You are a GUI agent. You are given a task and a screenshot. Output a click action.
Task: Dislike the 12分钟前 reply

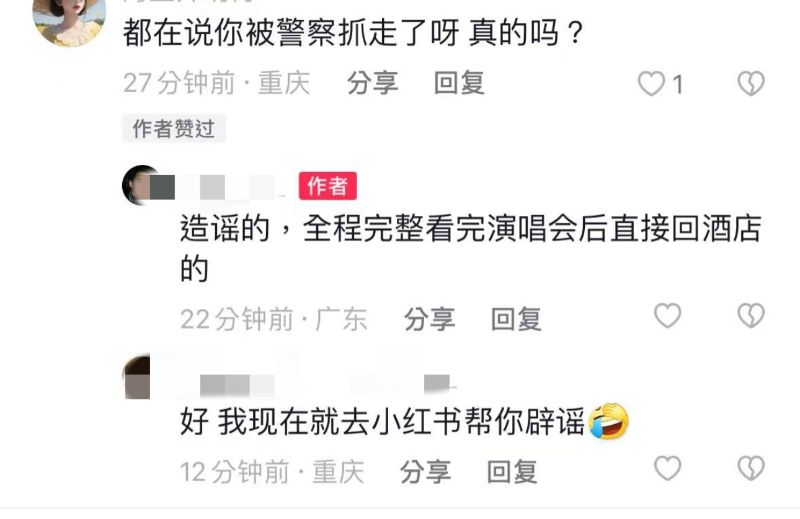751,468
